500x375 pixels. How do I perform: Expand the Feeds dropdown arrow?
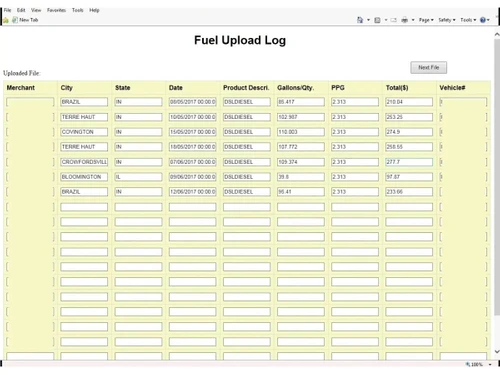(x=386, y=20)
